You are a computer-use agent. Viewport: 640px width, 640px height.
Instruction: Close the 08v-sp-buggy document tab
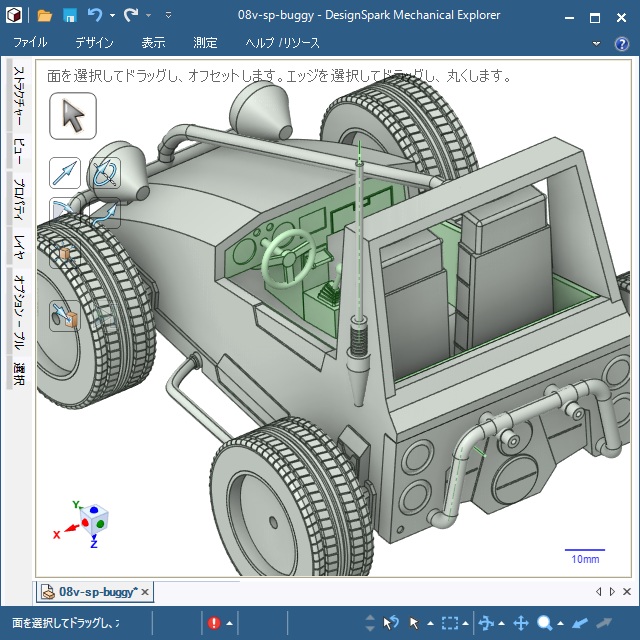click(x=145, y=592)
